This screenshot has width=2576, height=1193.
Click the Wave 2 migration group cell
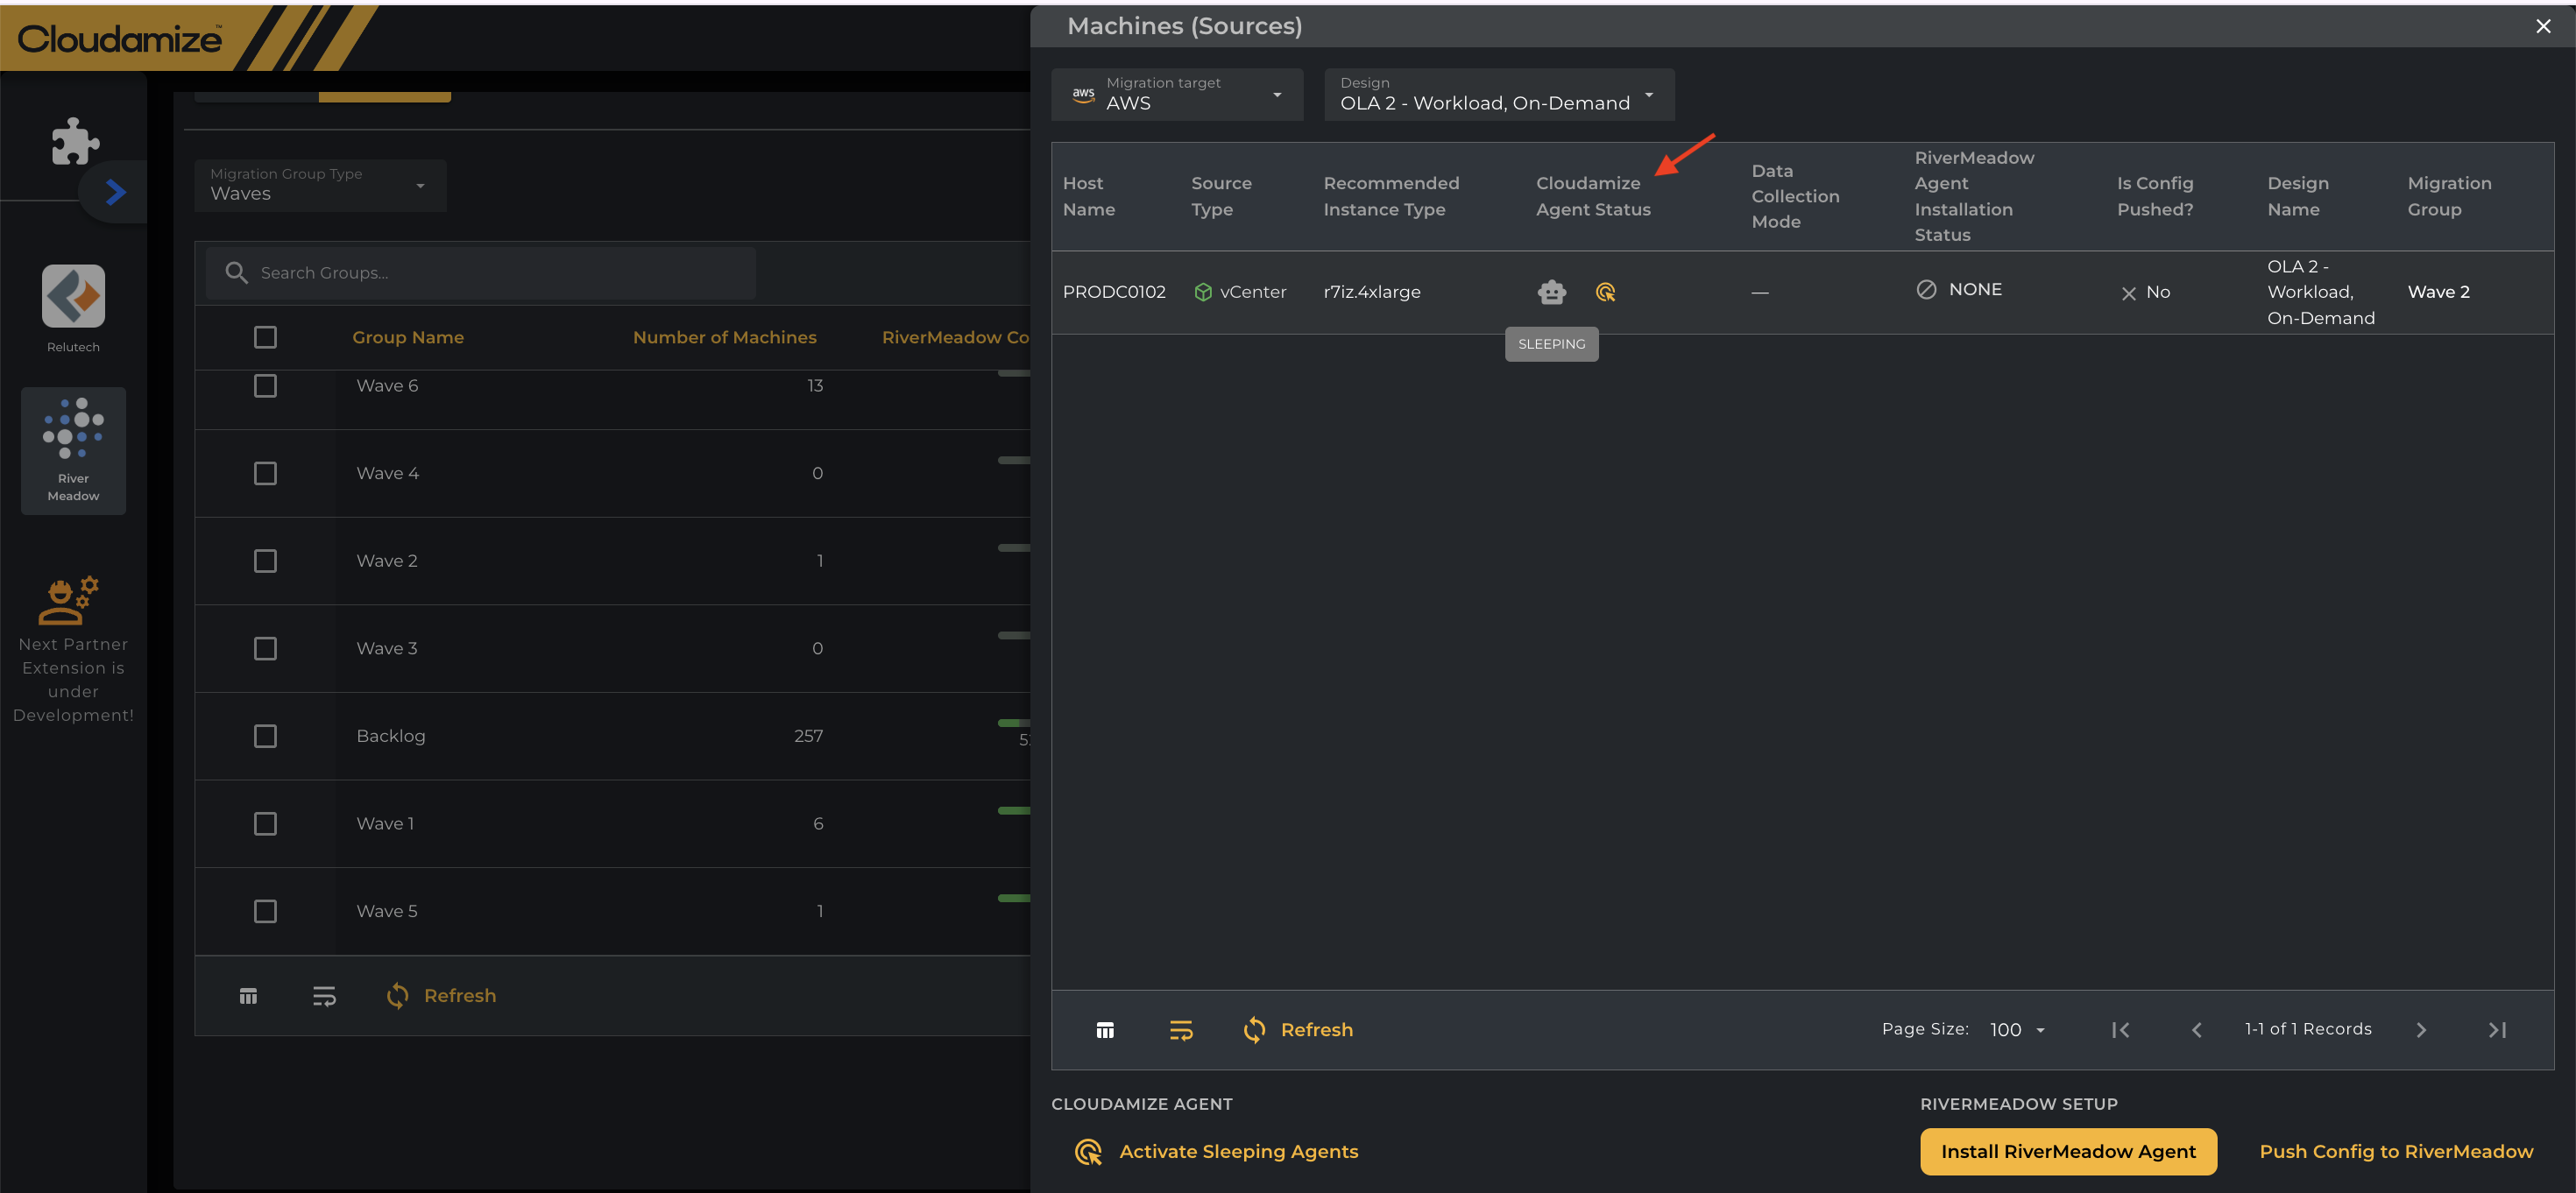pyautogui.click(x=2438, y=292)
